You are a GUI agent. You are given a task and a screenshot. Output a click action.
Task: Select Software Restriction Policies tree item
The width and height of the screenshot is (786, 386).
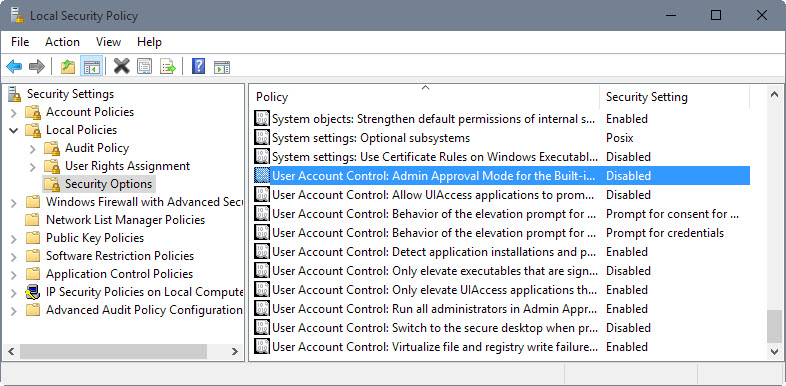pyautogui.click(x=120, y=256)
